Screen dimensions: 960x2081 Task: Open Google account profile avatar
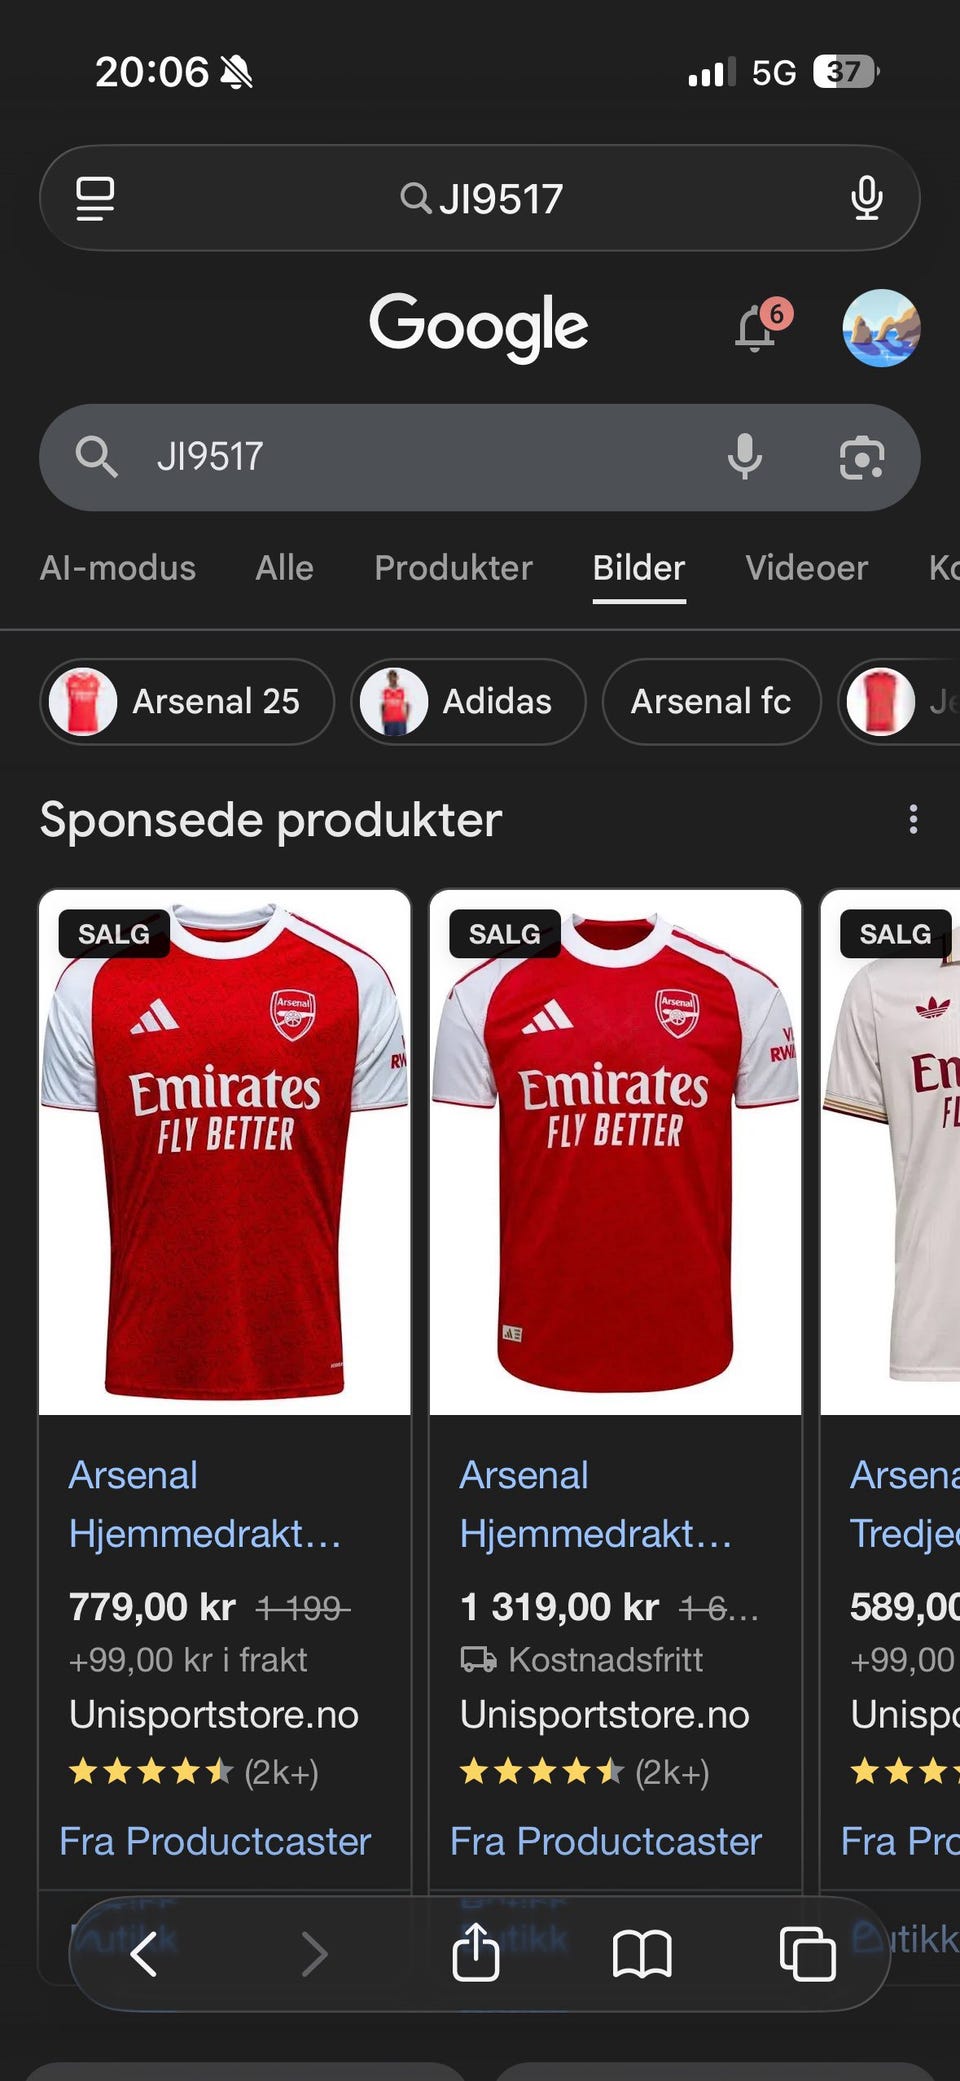tap(881, 328)
